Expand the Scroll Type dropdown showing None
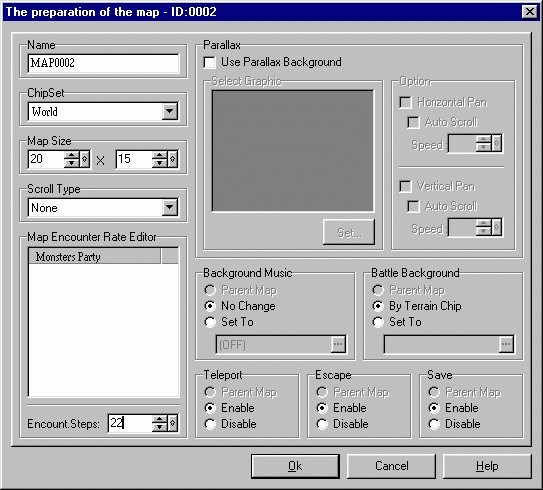Screen dimensions: 543x490 (x=170, y=207)
